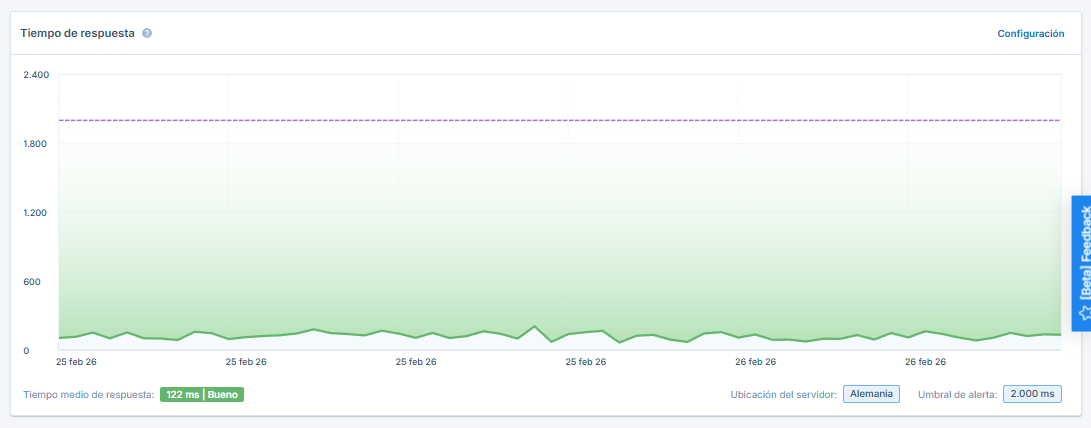Click the highest peak on the green response line
Image resolution: width=1091 pixels, height=428 pixels.
coord(535,327)
